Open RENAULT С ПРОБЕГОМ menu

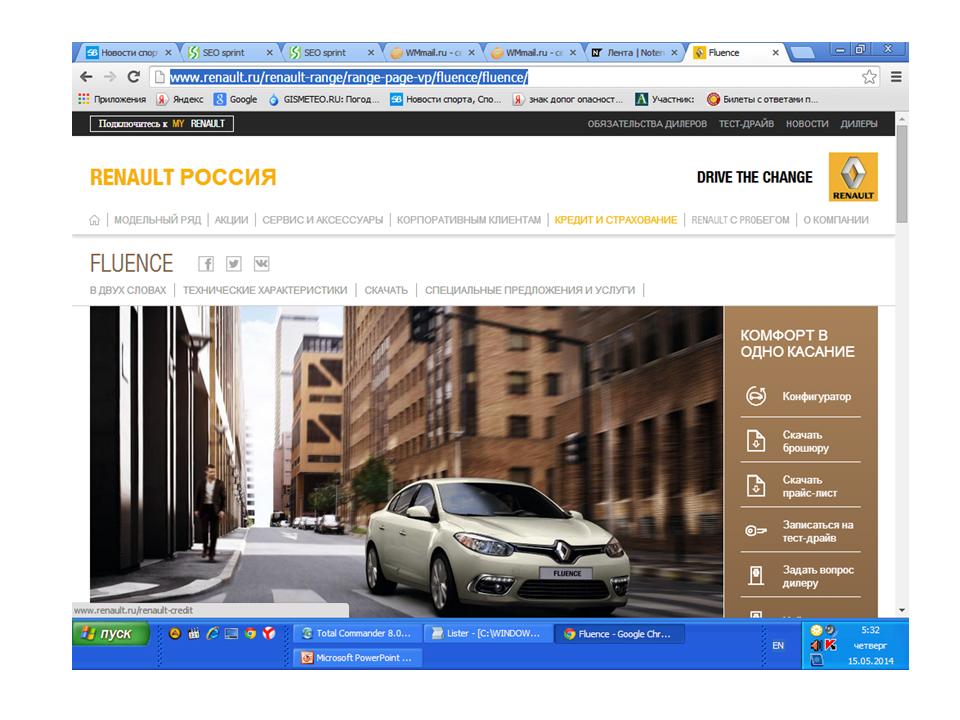tap(740, 220)
